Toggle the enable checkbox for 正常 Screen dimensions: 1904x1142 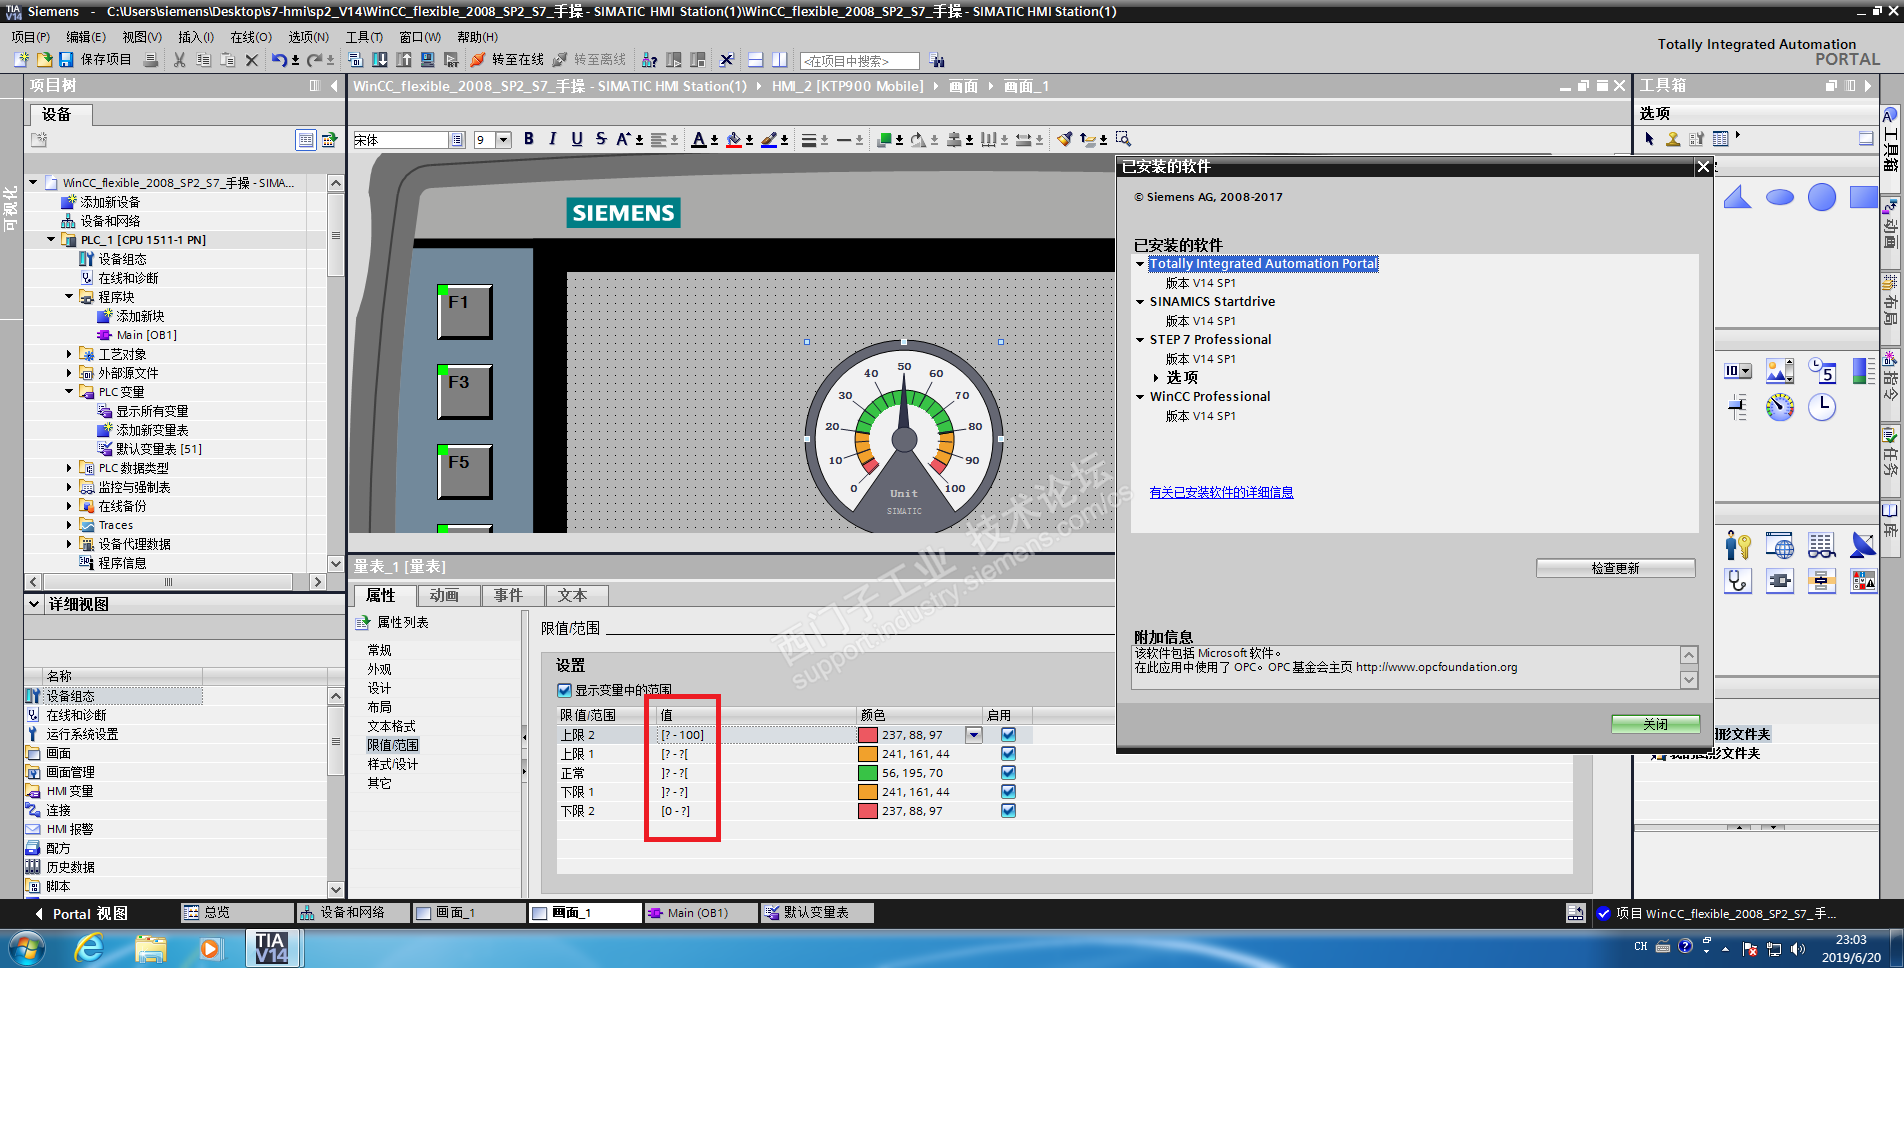pos(1008,773)
